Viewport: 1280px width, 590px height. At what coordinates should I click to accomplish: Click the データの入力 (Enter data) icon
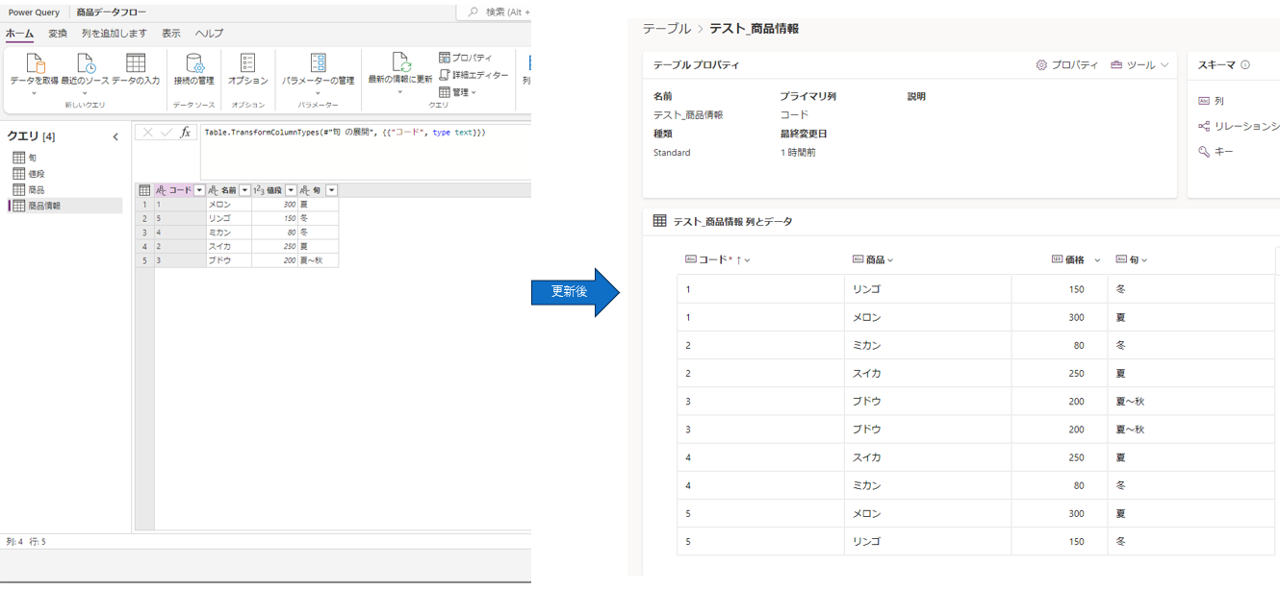pyautogui.click(x=134, y=62)
